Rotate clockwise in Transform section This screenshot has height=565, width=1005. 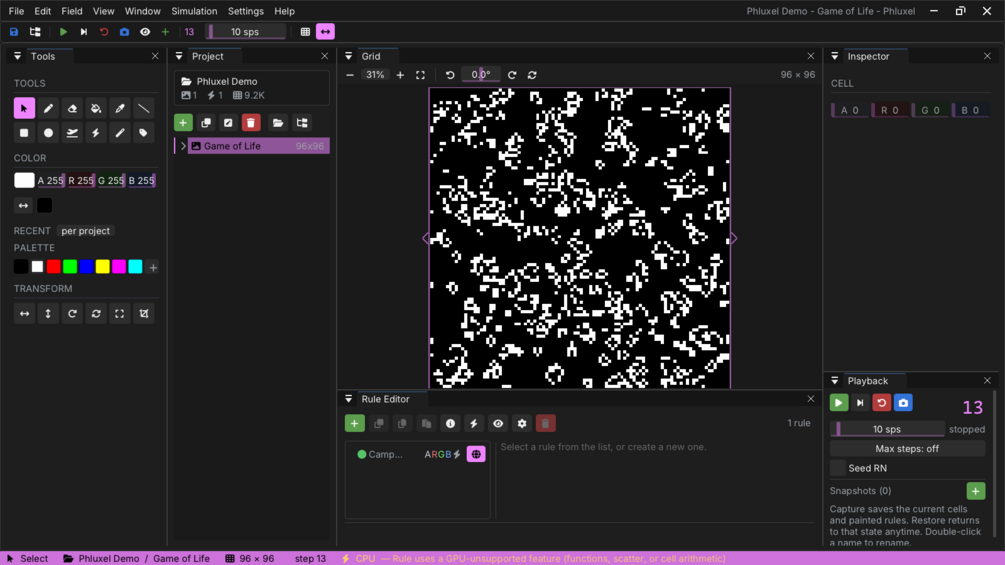point(72,313)
